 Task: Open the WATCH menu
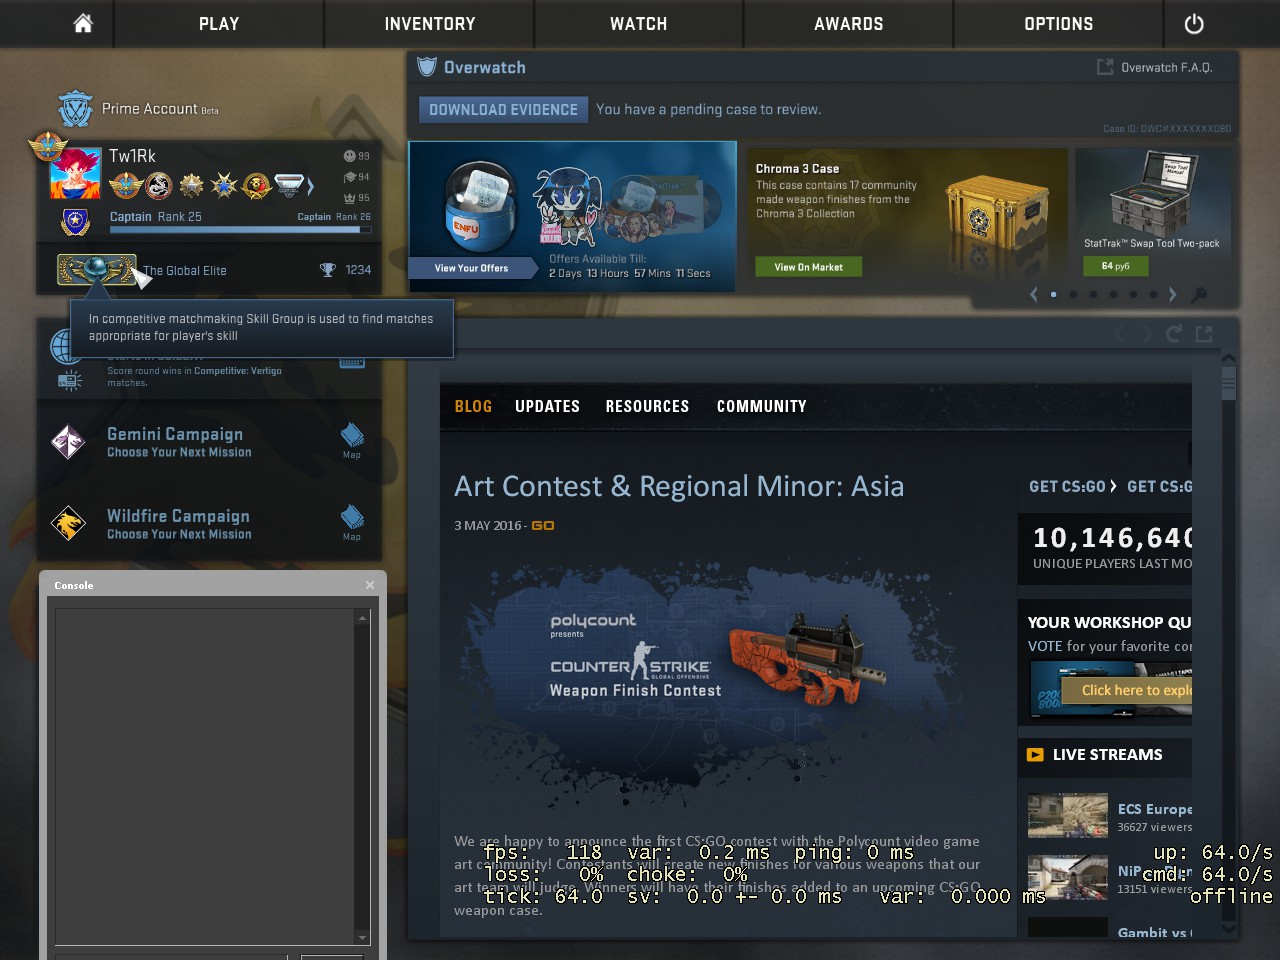point(639,24)
